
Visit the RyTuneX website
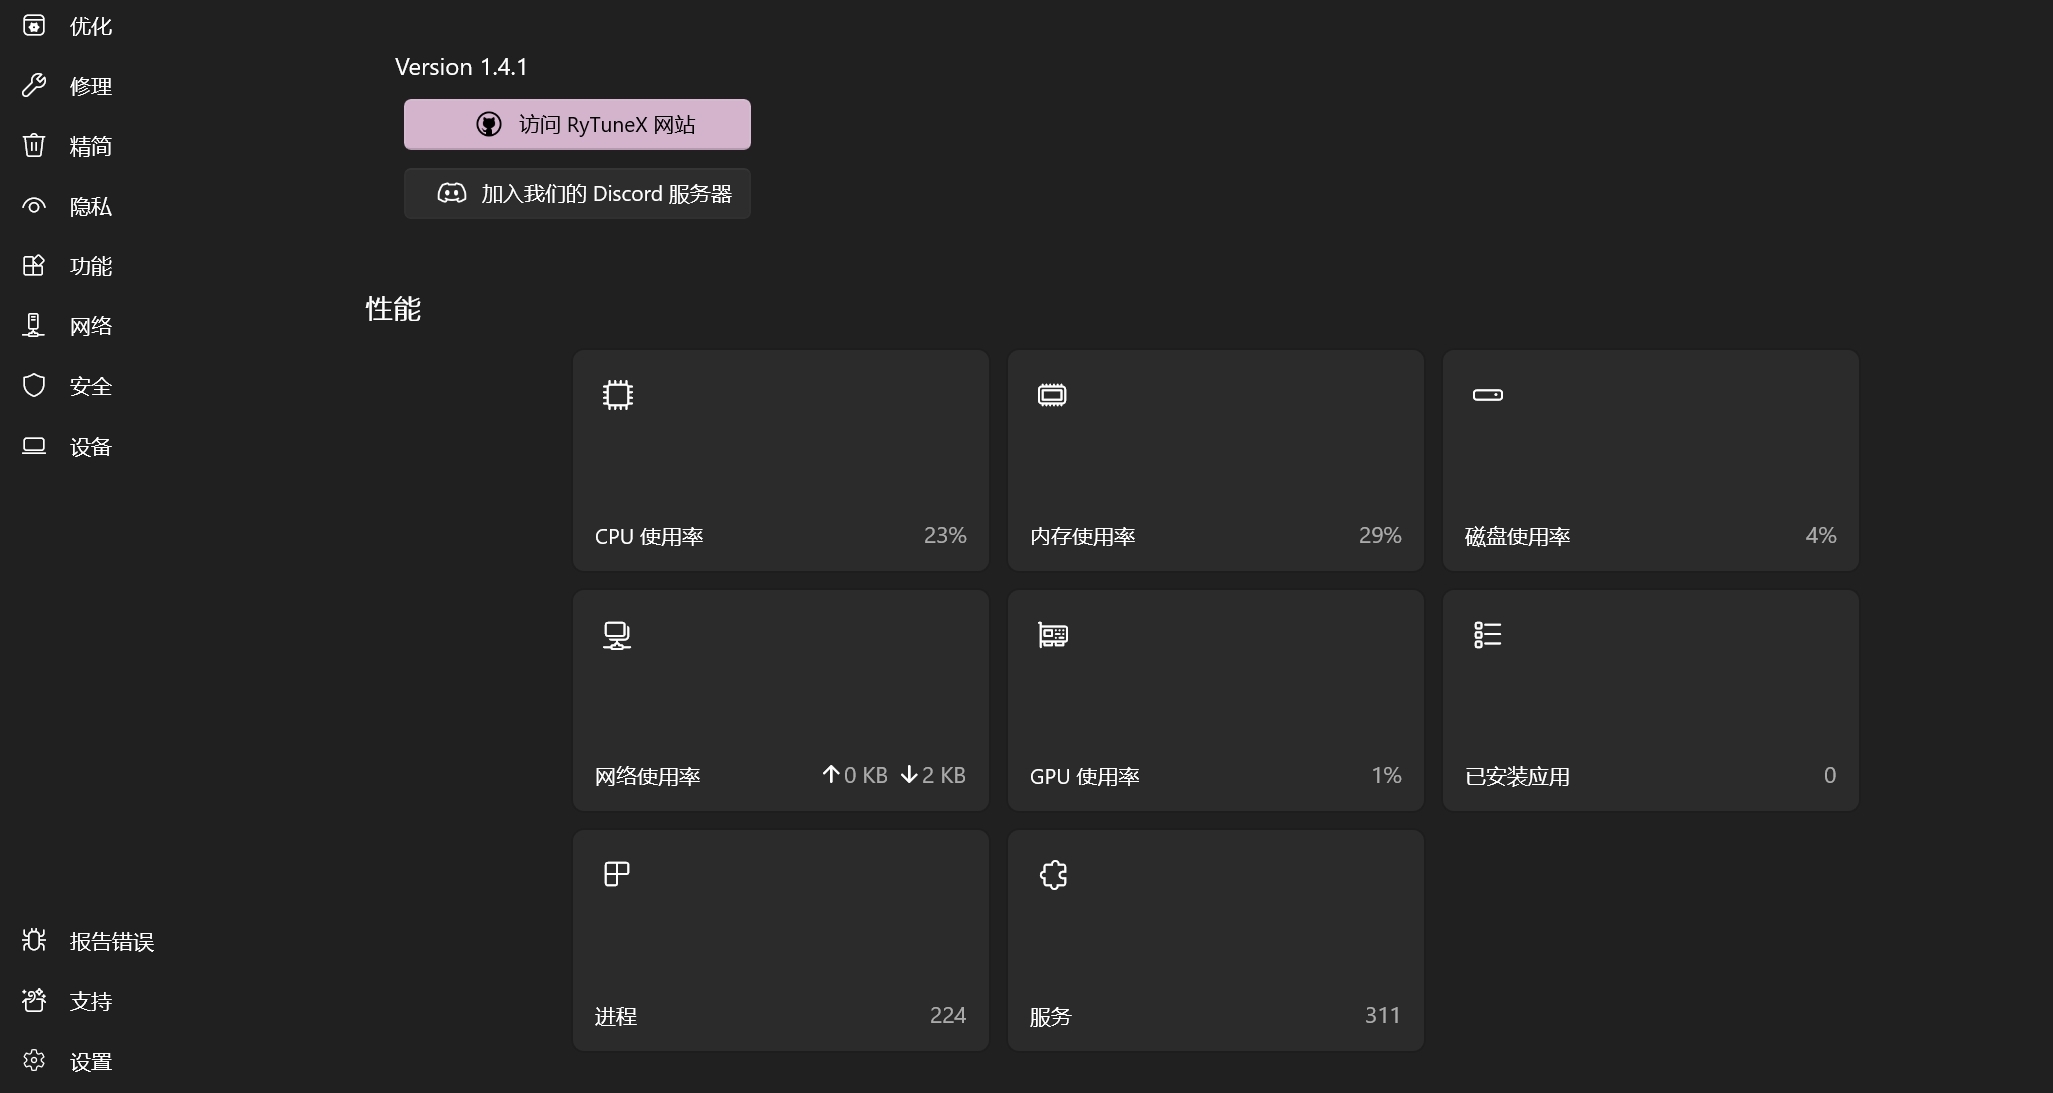[577, 123]
